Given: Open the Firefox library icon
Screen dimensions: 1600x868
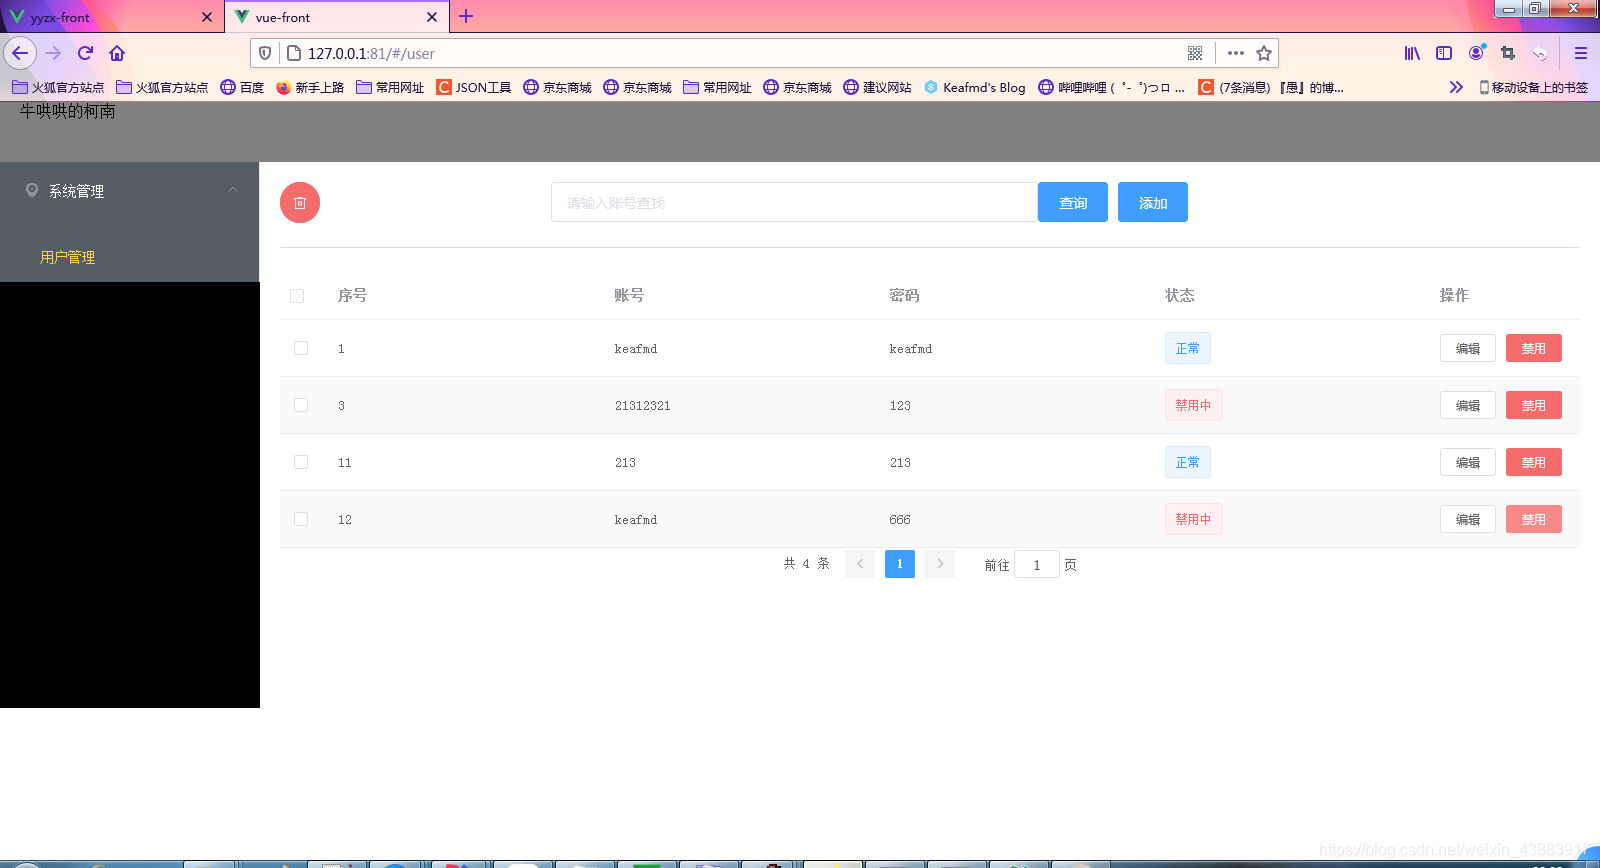Looking at the screenshot, I should (x=1412, y=53).
